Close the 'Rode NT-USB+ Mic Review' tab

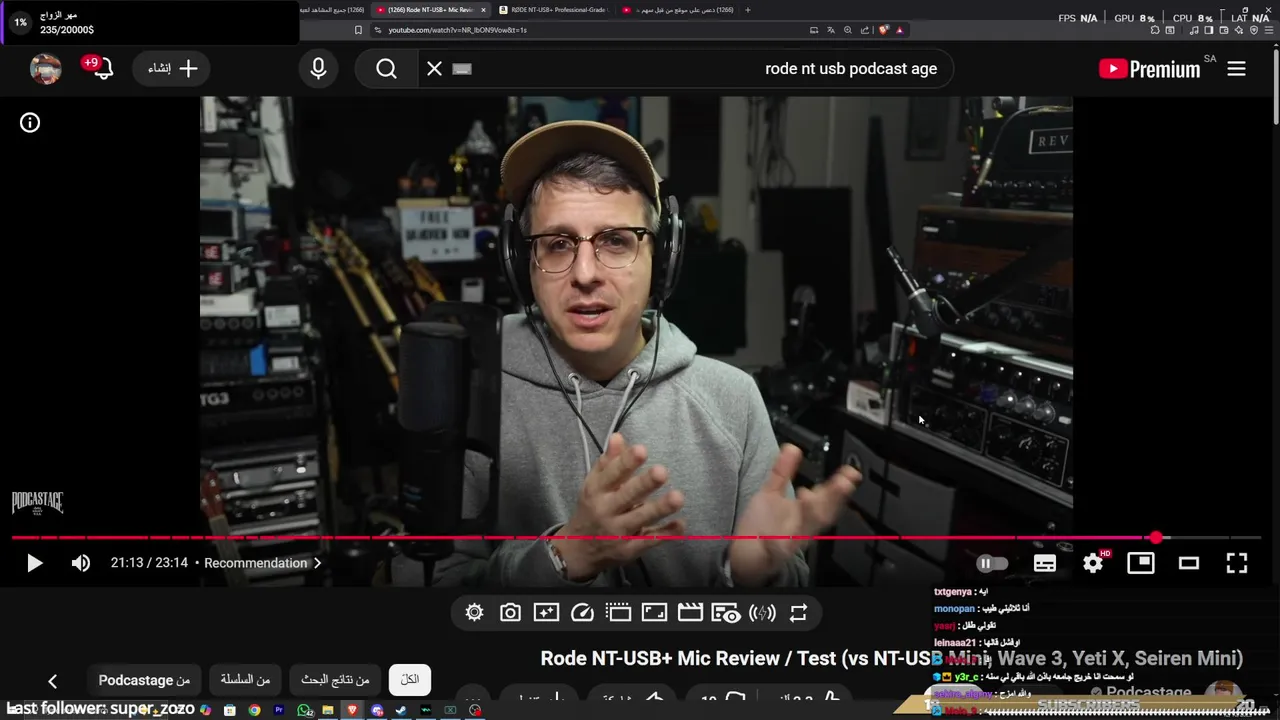(483, 10)
